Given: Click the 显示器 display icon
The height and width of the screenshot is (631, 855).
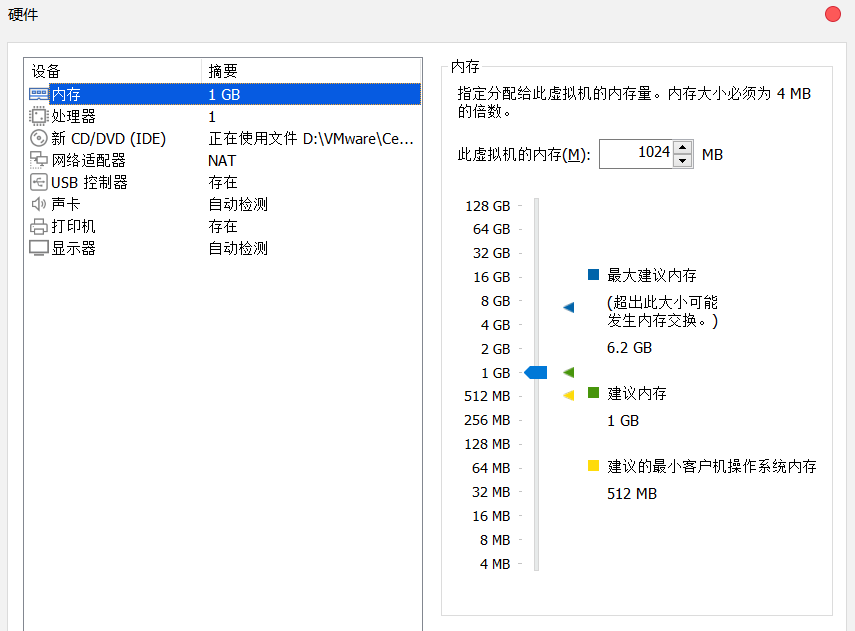Looking at the screenshot, I should coord(38,247).
